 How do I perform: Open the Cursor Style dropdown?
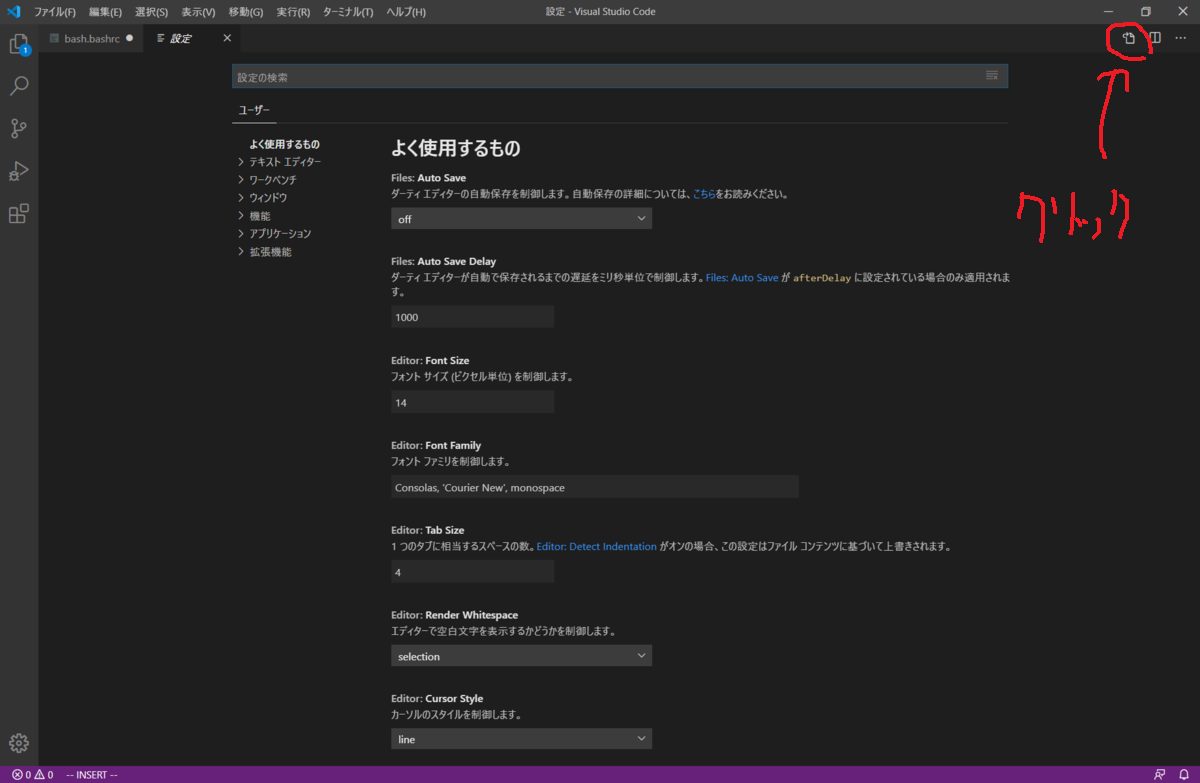point(521,739)
